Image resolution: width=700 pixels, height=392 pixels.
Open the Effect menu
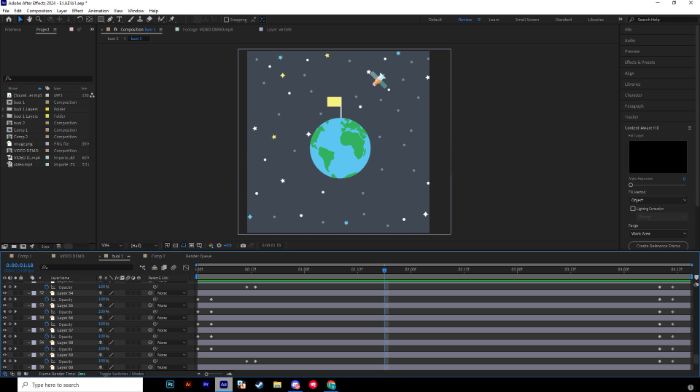tap(77, 11)
